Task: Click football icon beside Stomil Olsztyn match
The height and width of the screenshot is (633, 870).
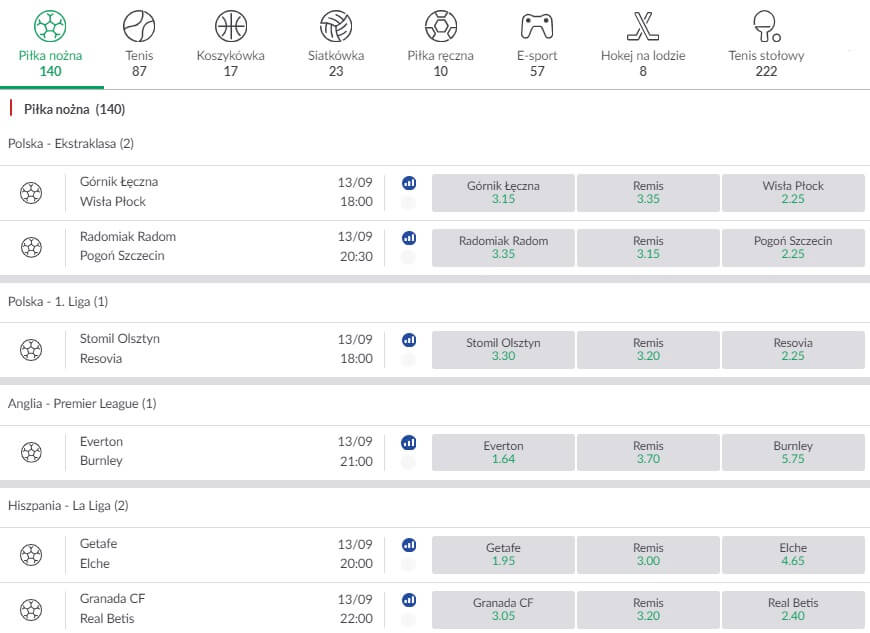Action: coord(31,350)
